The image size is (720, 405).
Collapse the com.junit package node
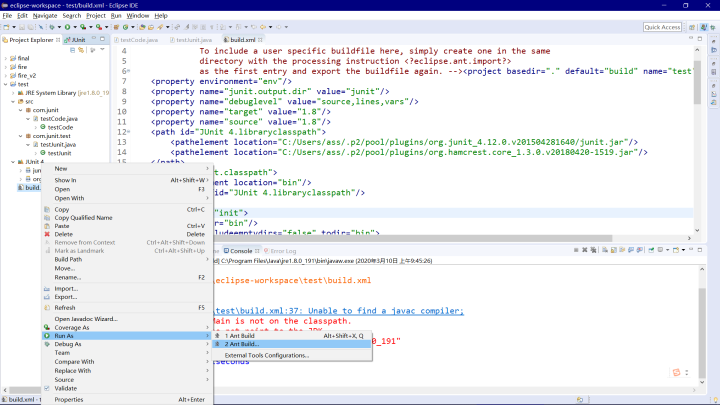click(x=21, y=110)
